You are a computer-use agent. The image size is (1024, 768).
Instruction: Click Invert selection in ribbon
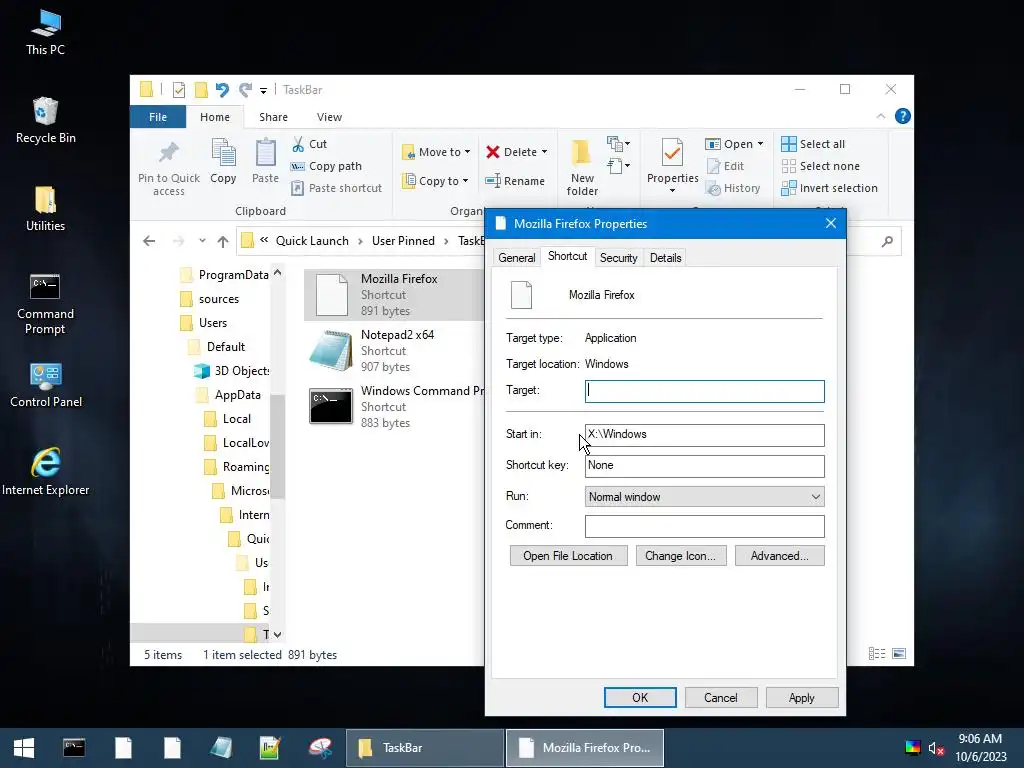pos(829,188)
